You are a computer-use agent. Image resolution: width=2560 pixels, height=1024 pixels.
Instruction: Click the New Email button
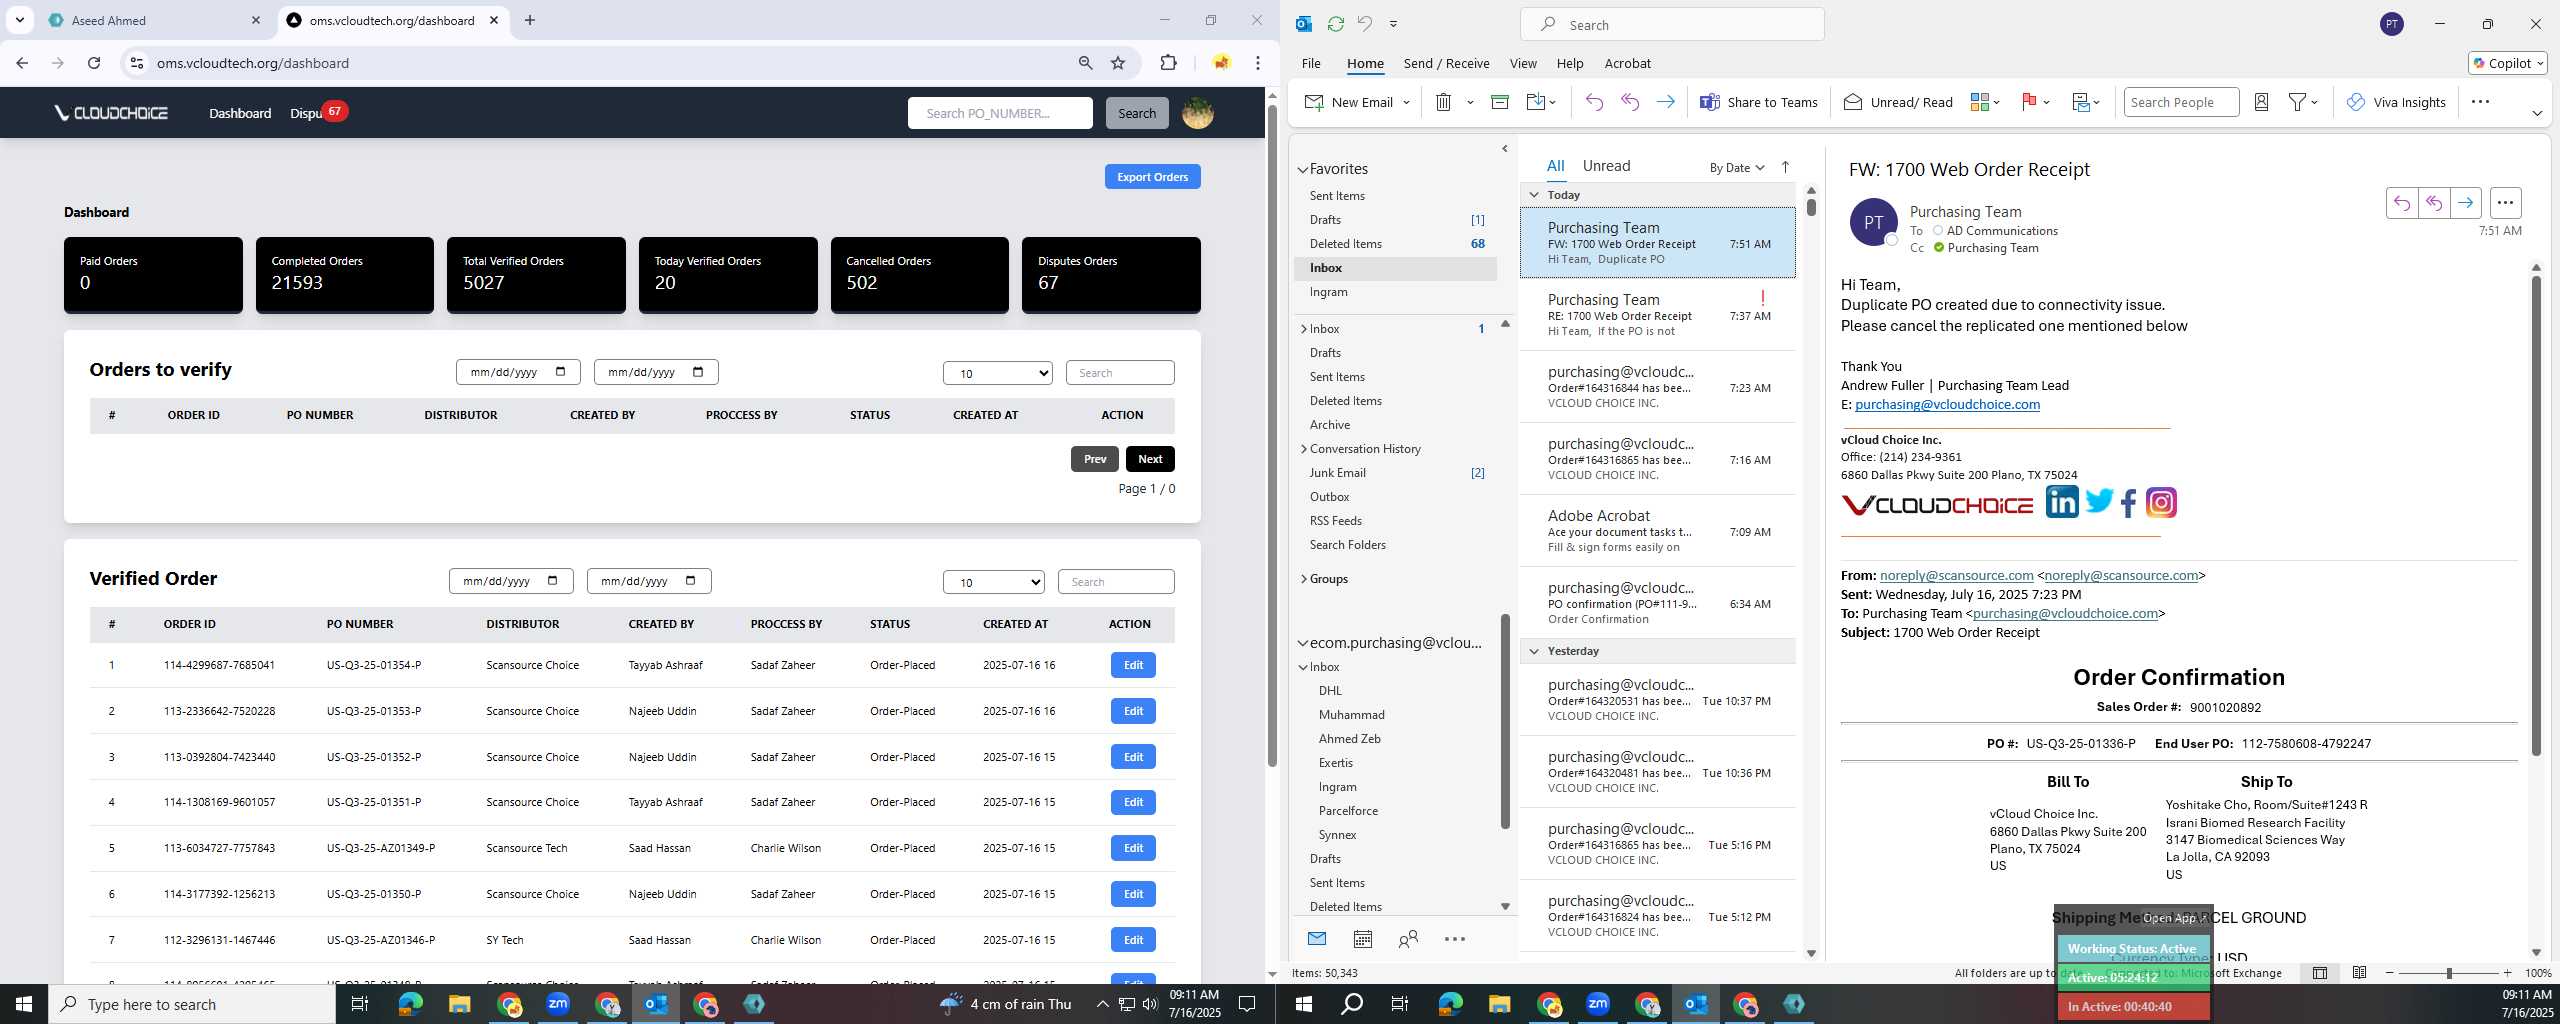click(x=1349, y=102)
